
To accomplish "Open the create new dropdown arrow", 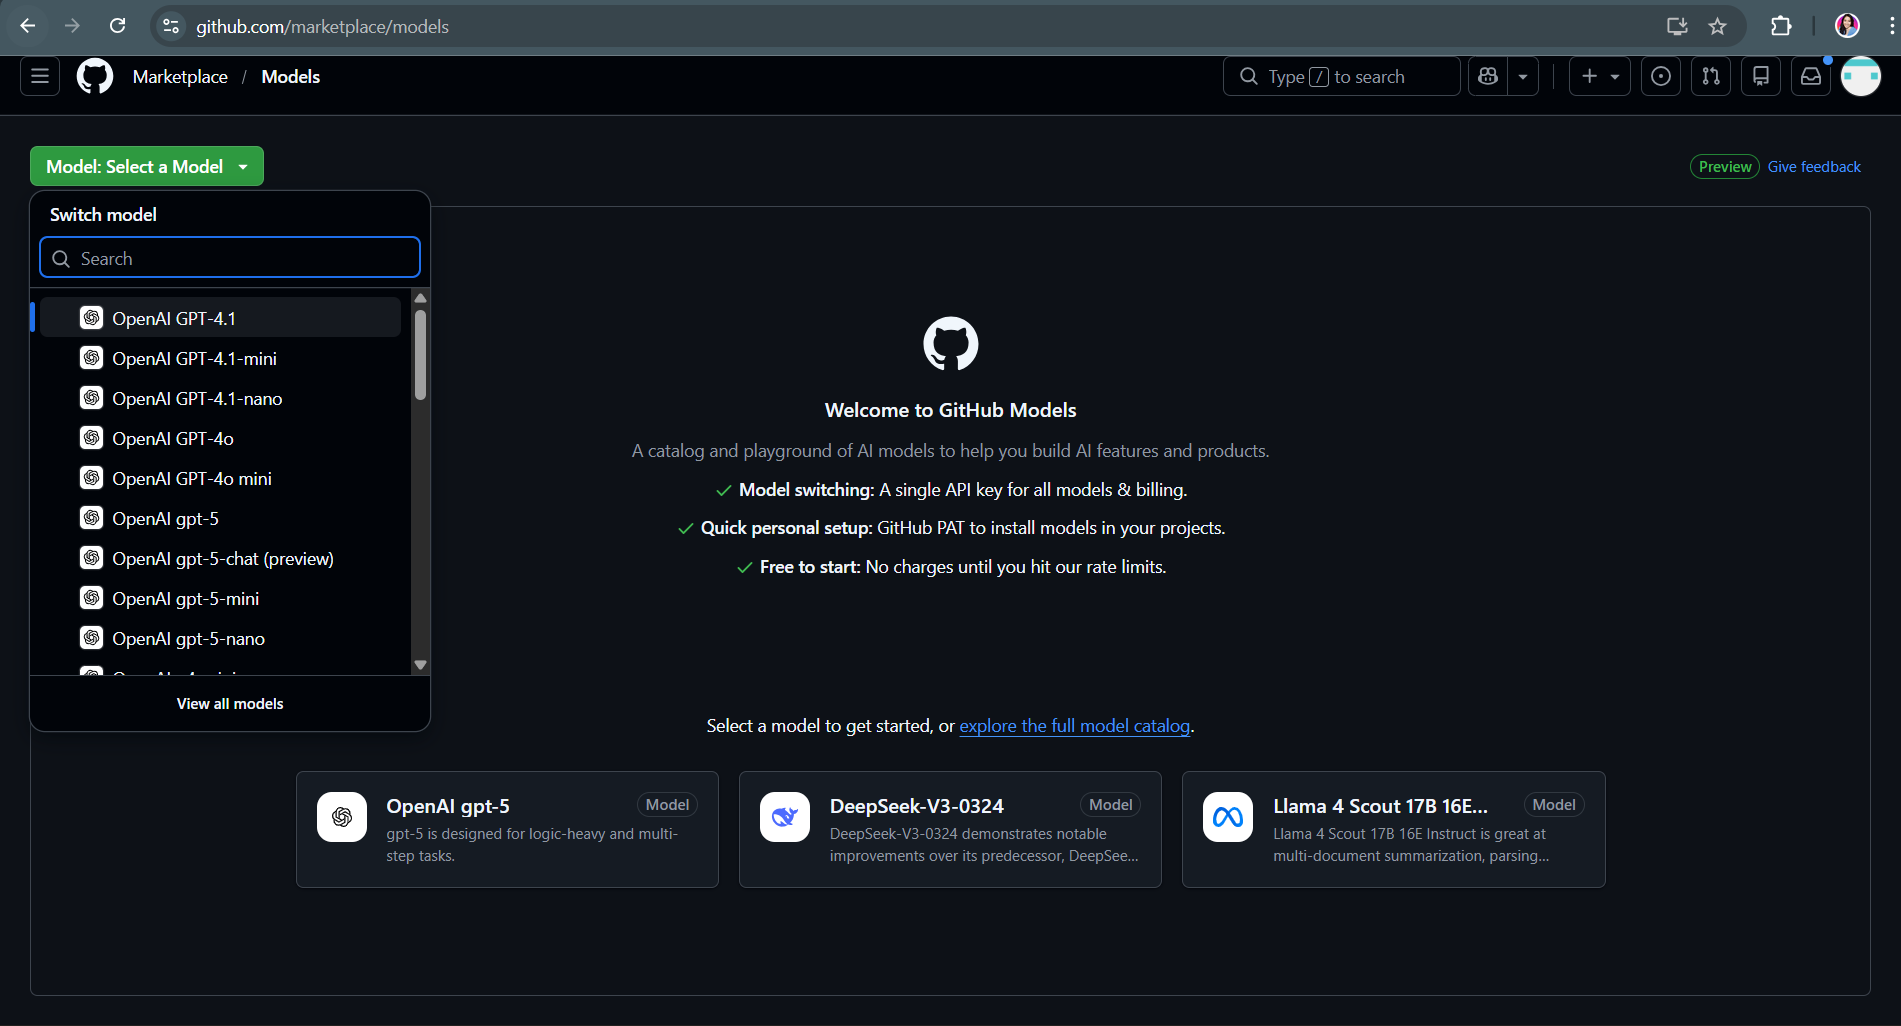I will (x=1614, y=76).
